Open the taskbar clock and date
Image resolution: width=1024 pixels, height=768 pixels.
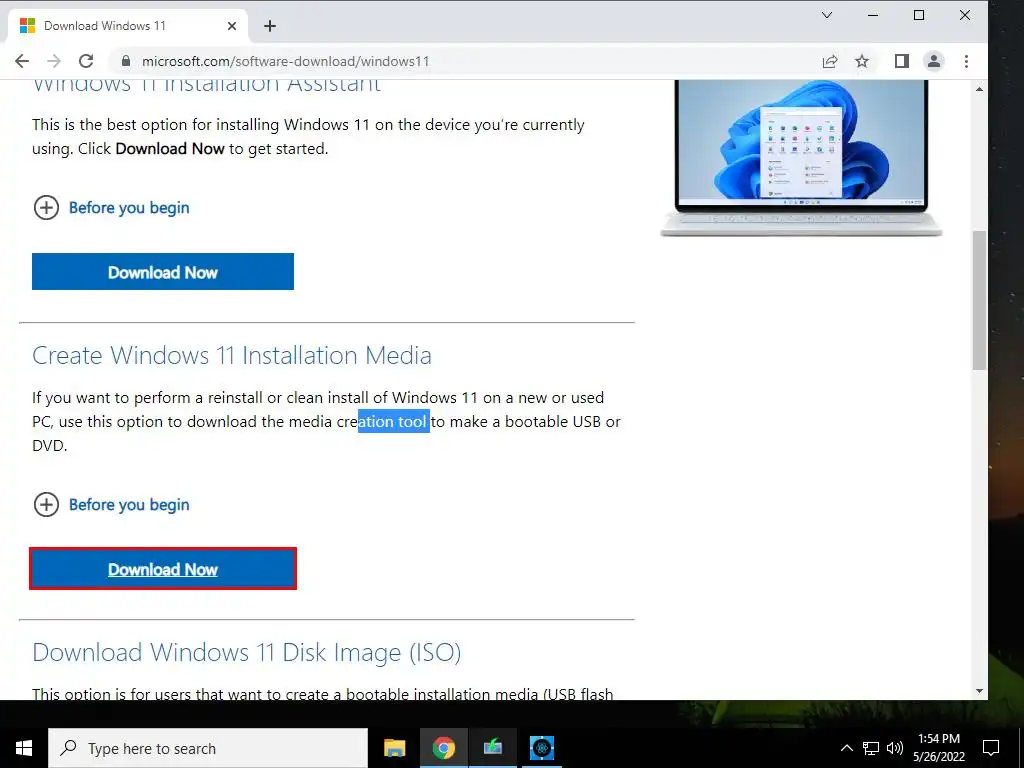point(939,748)
